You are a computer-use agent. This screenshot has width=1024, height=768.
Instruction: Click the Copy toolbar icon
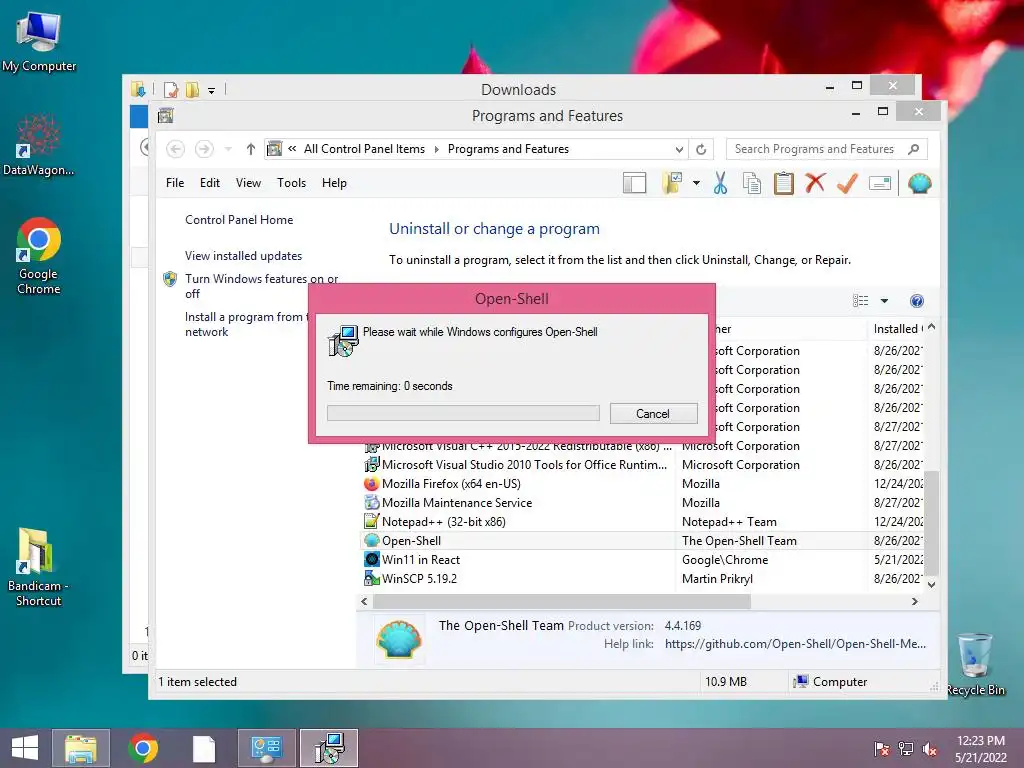(752, 184)
